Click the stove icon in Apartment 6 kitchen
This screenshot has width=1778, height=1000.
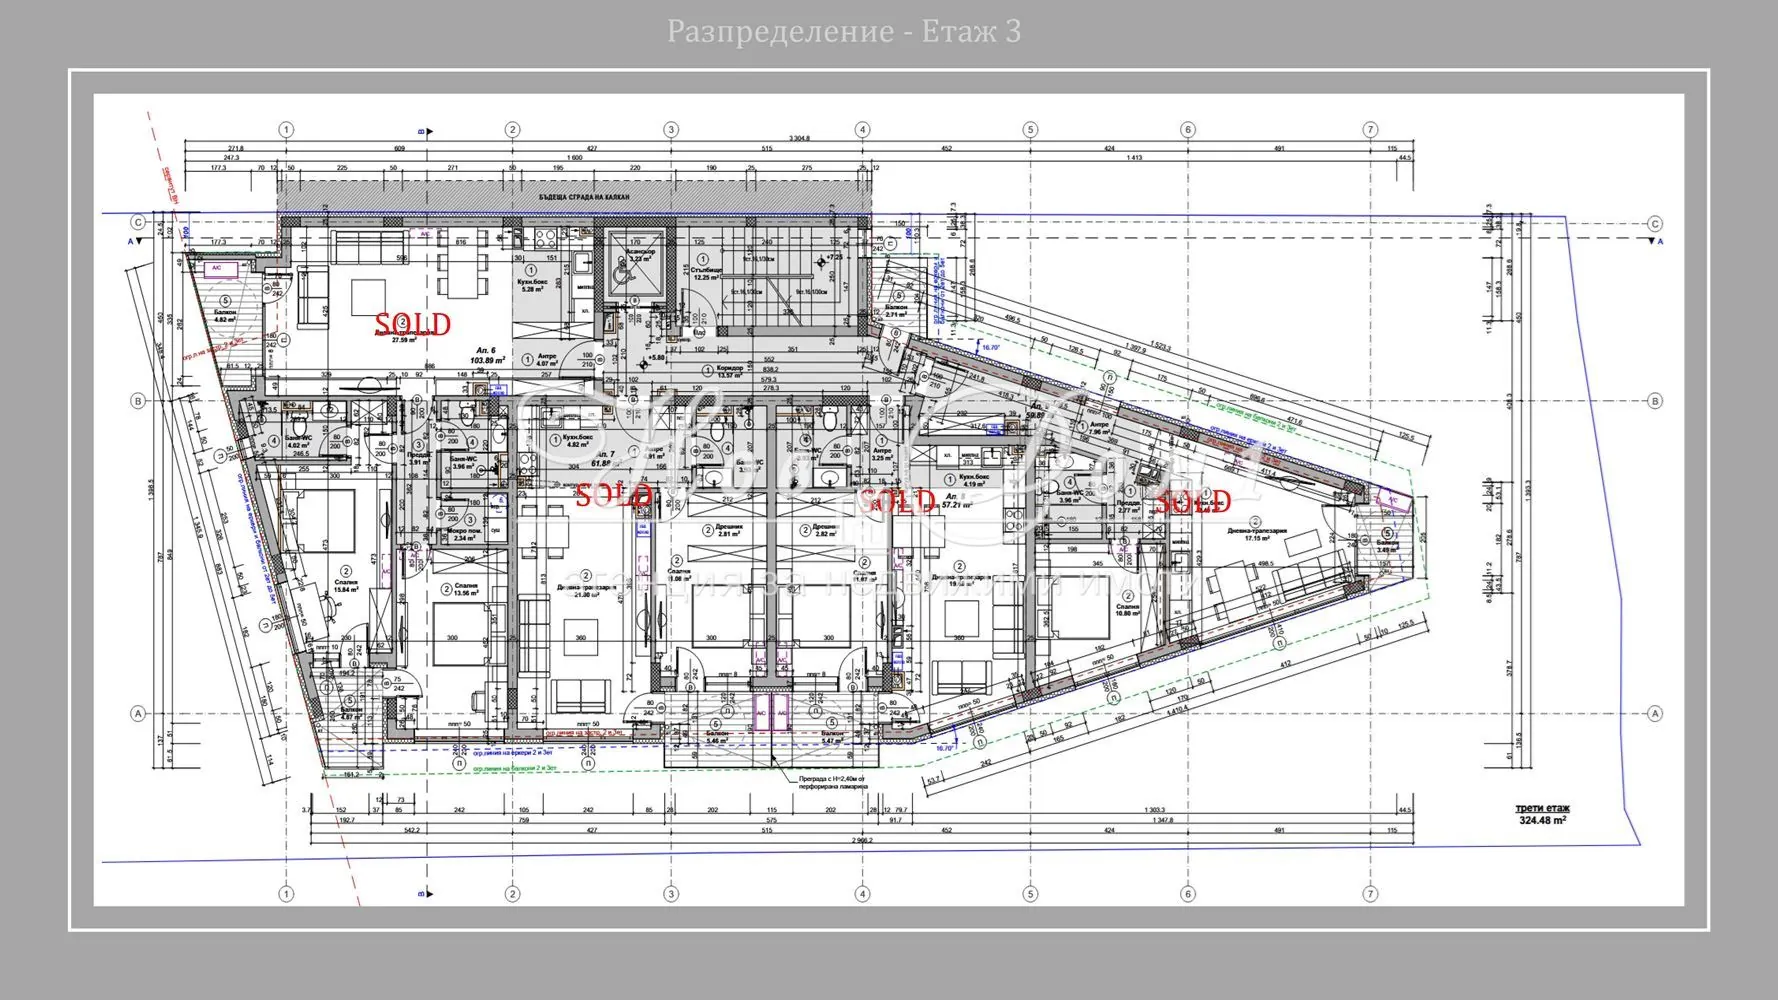pyautogui.click(x=547, y=238)
